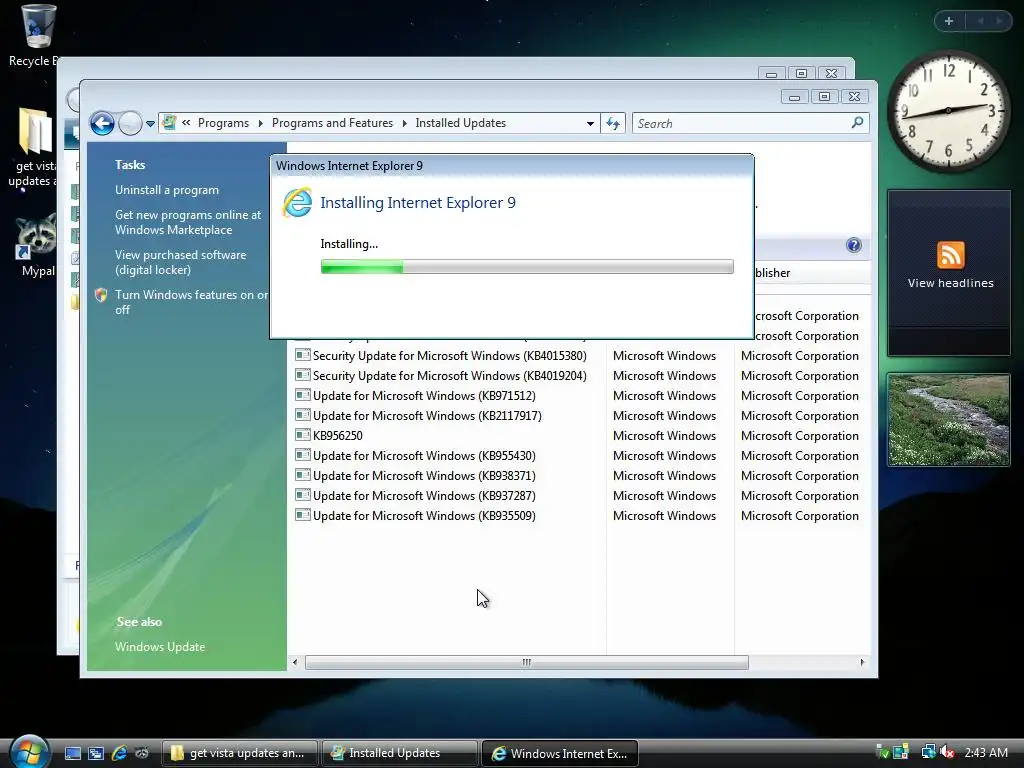Select Update for Microsoft Windows (KB971512)
Viewport: 1024px width, 768px height.
pyautogui.click(x=577, y=396)
